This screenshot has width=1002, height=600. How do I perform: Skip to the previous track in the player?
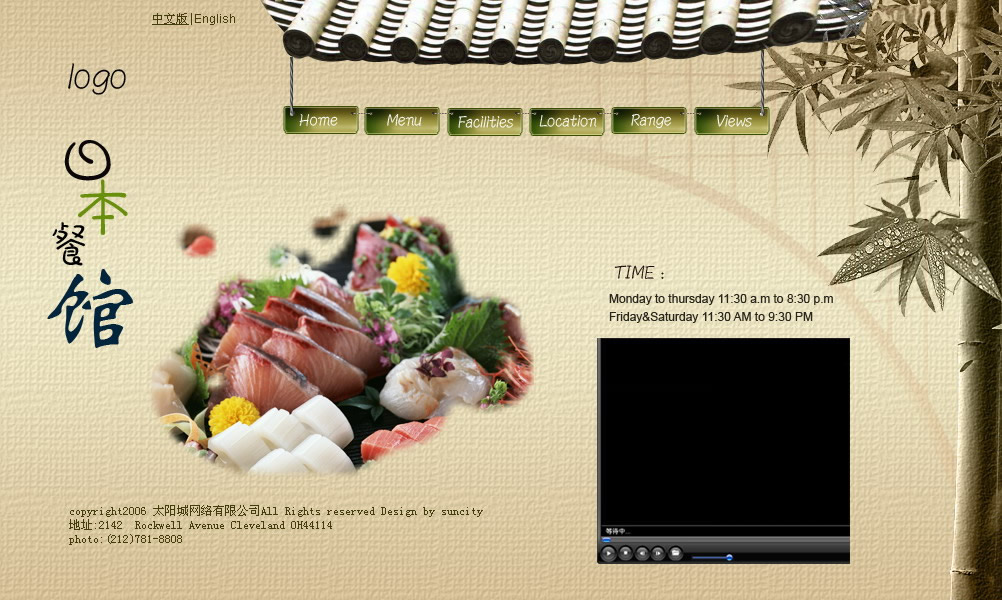642,553
